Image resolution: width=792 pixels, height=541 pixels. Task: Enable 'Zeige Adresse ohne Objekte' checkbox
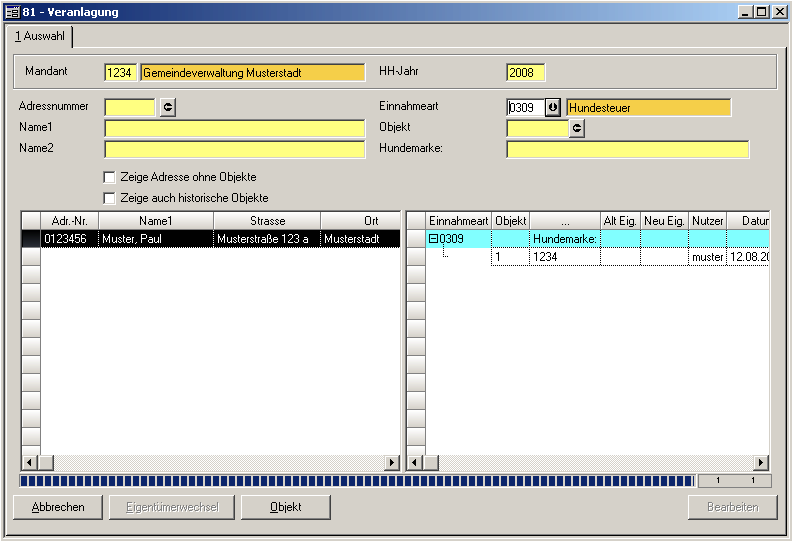coord(110,177)
